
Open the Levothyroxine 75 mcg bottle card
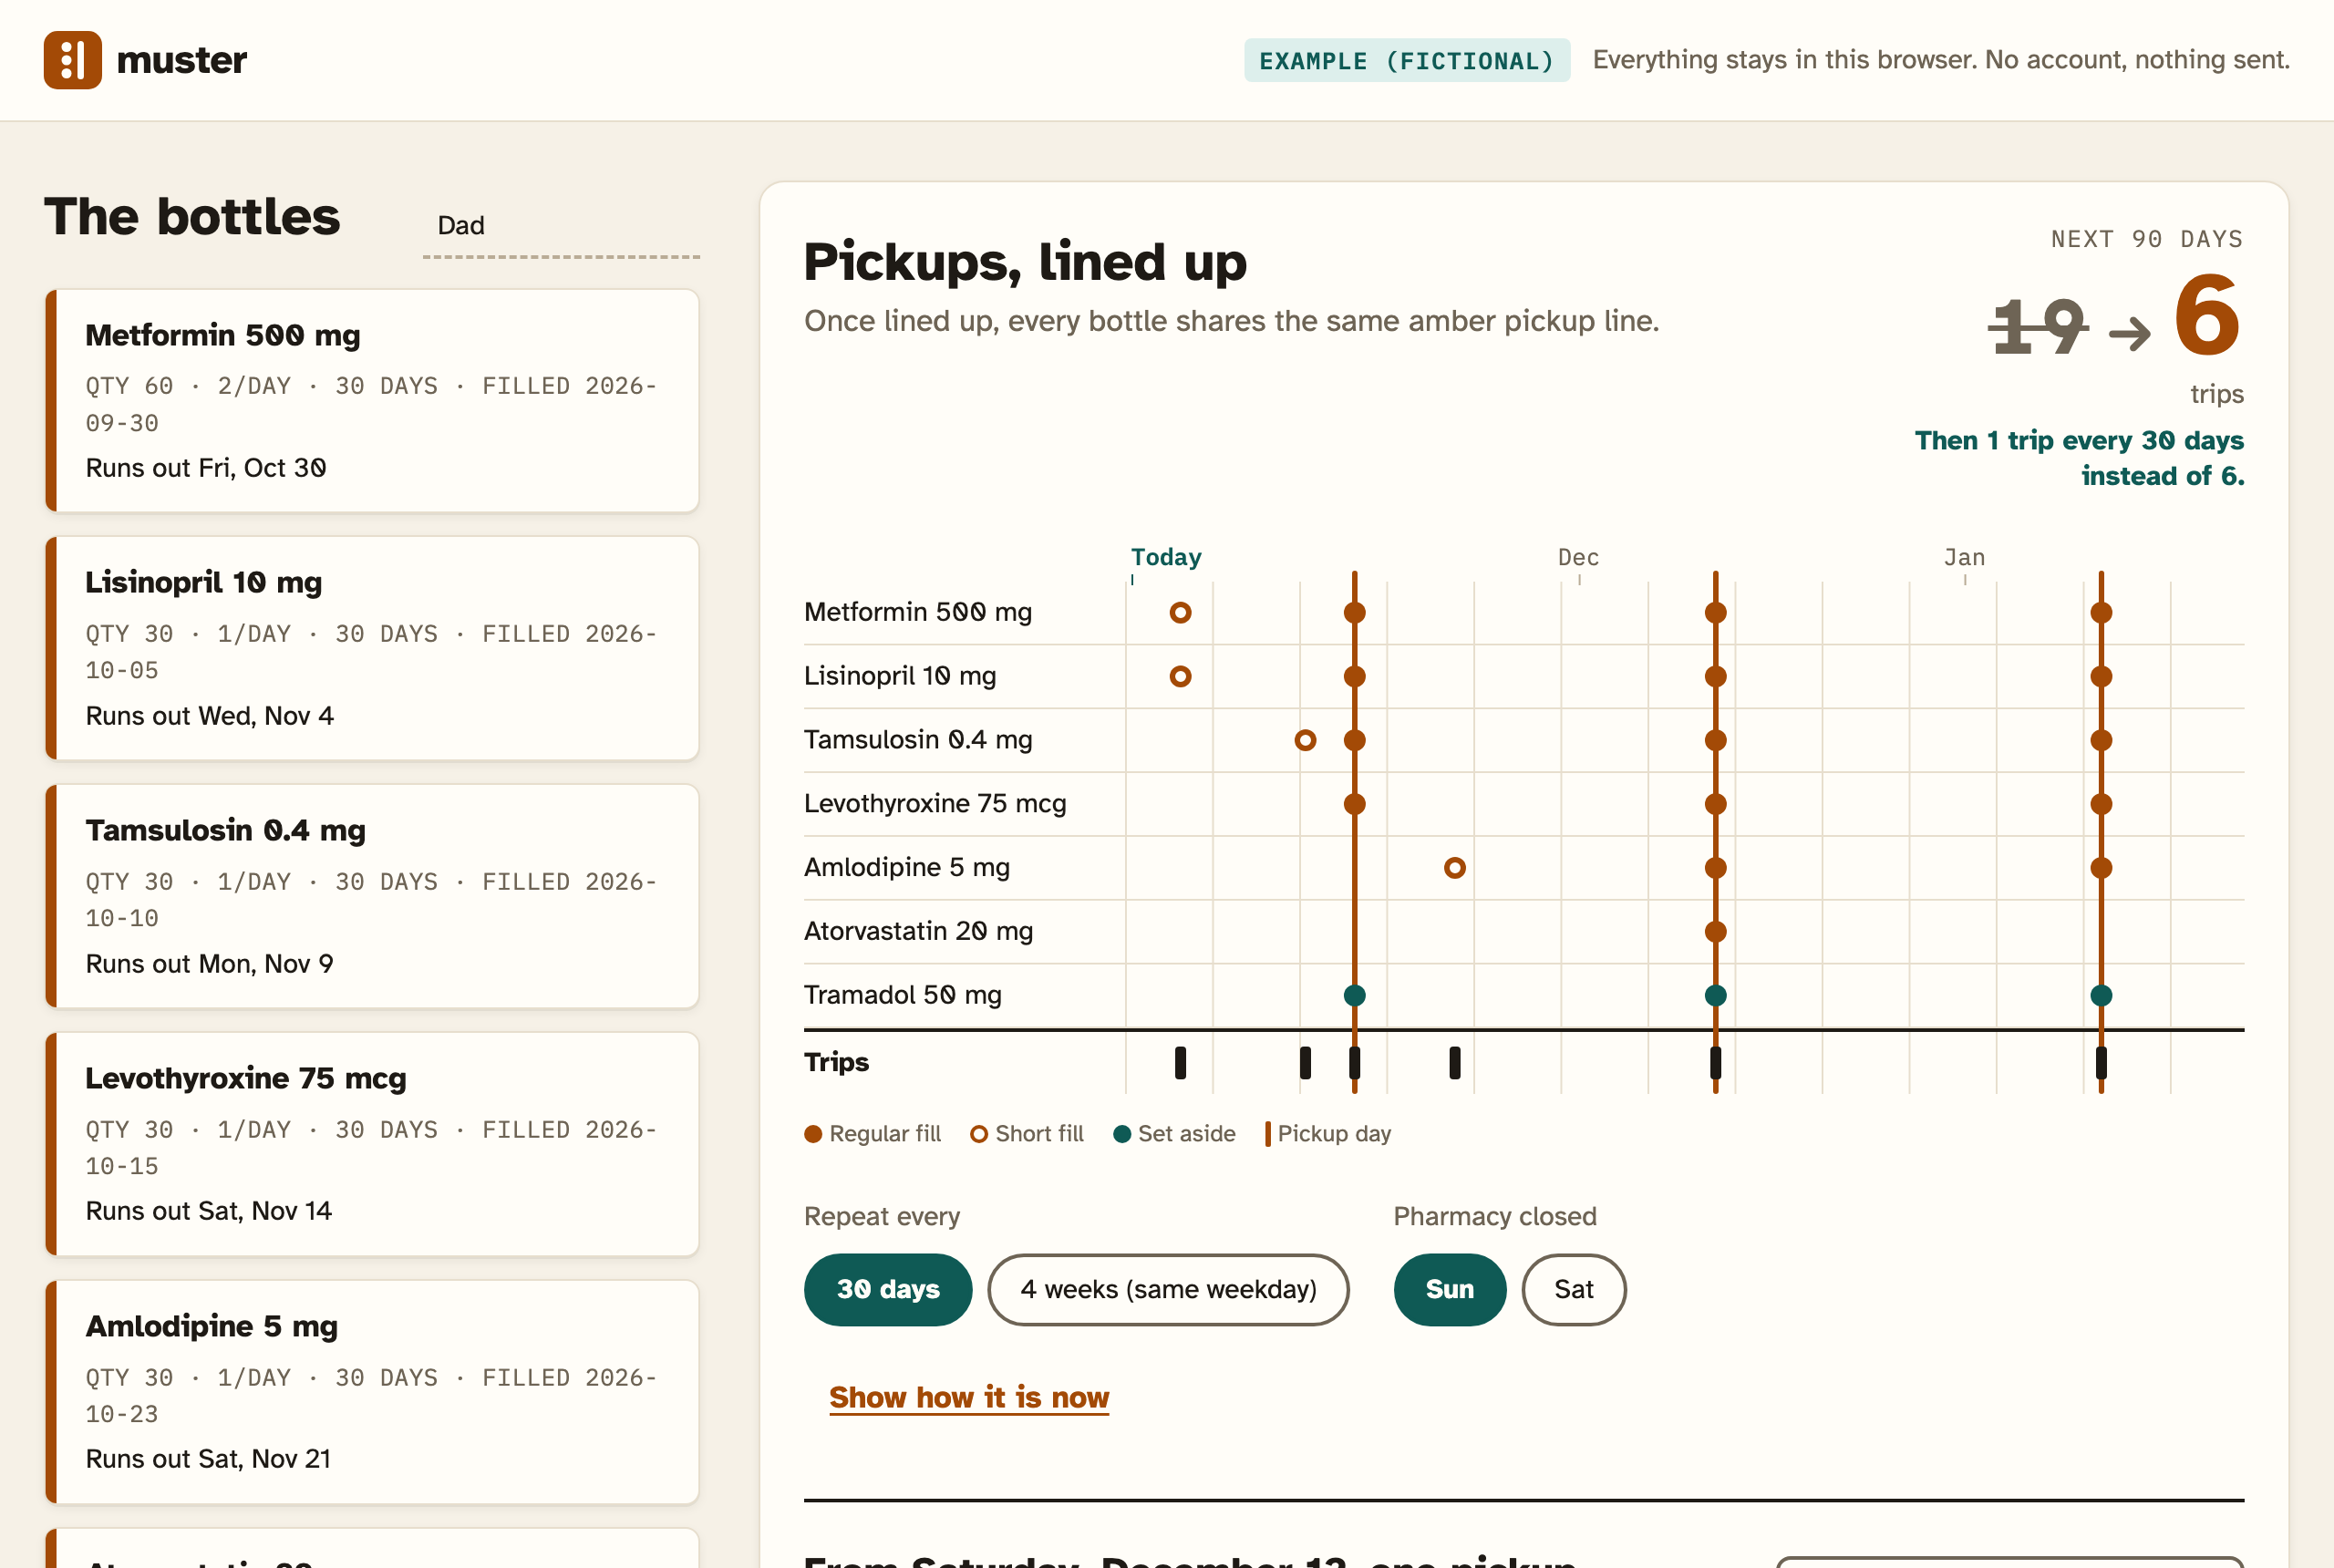pyautogui.click(x=372, y=1144)
